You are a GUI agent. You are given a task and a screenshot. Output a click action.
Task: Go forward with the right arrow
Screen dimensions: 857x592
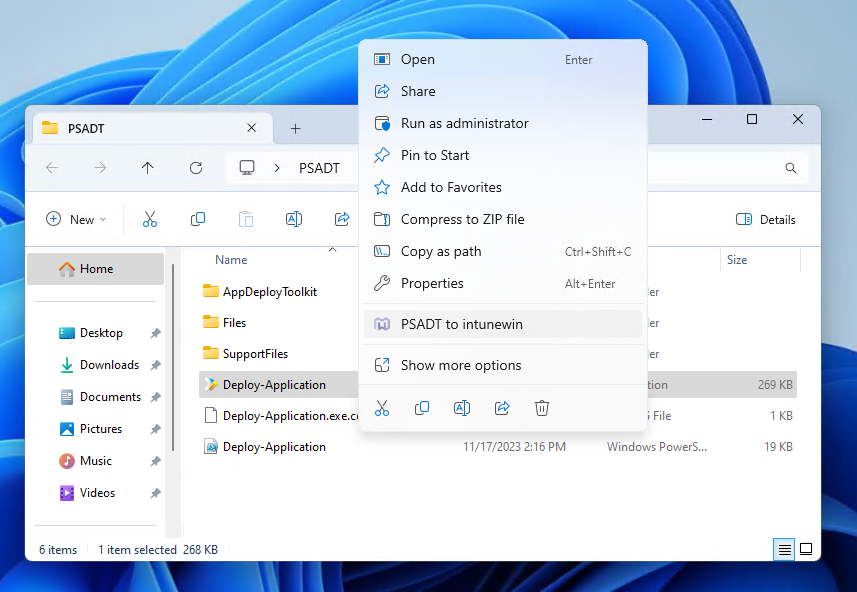pyautogui.click(x=100, y=168)
